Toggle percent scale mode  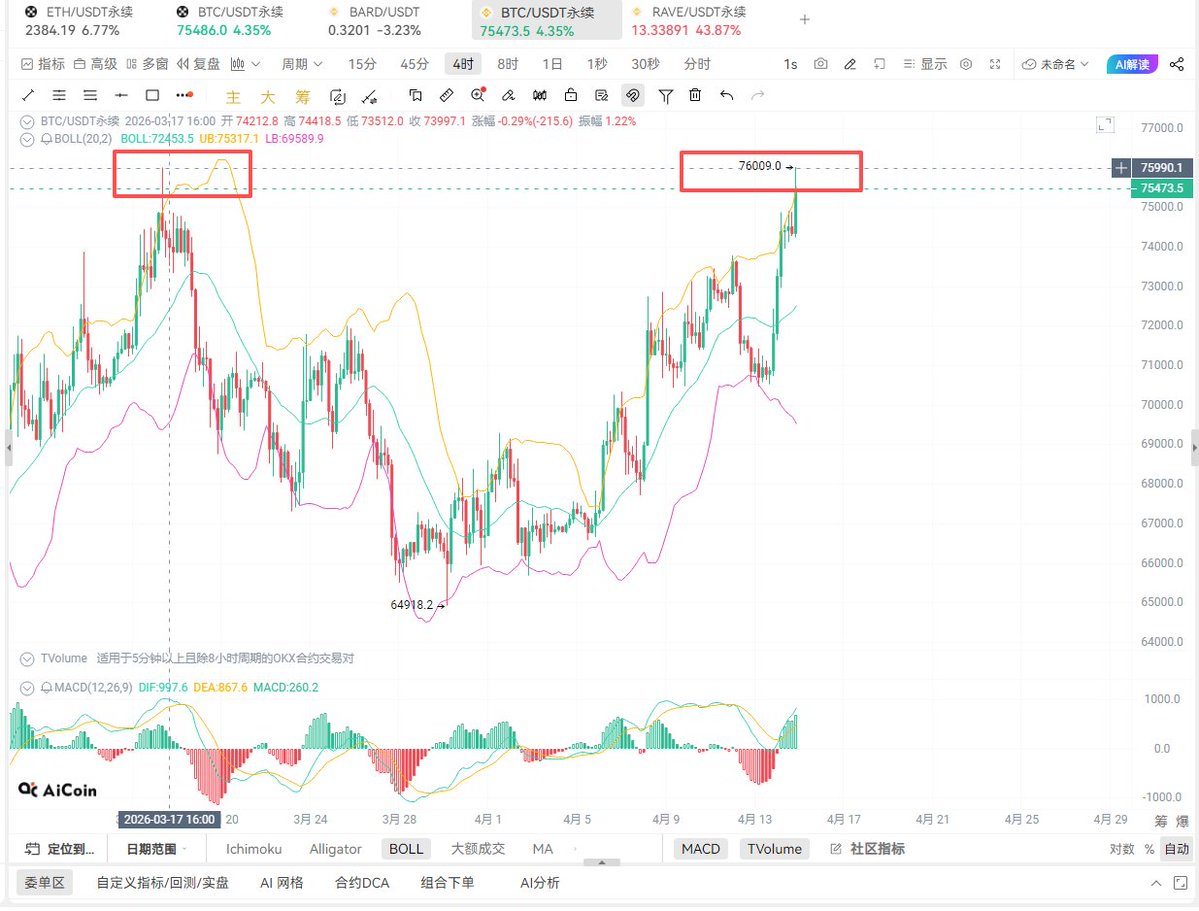(x=1149, y=849)
